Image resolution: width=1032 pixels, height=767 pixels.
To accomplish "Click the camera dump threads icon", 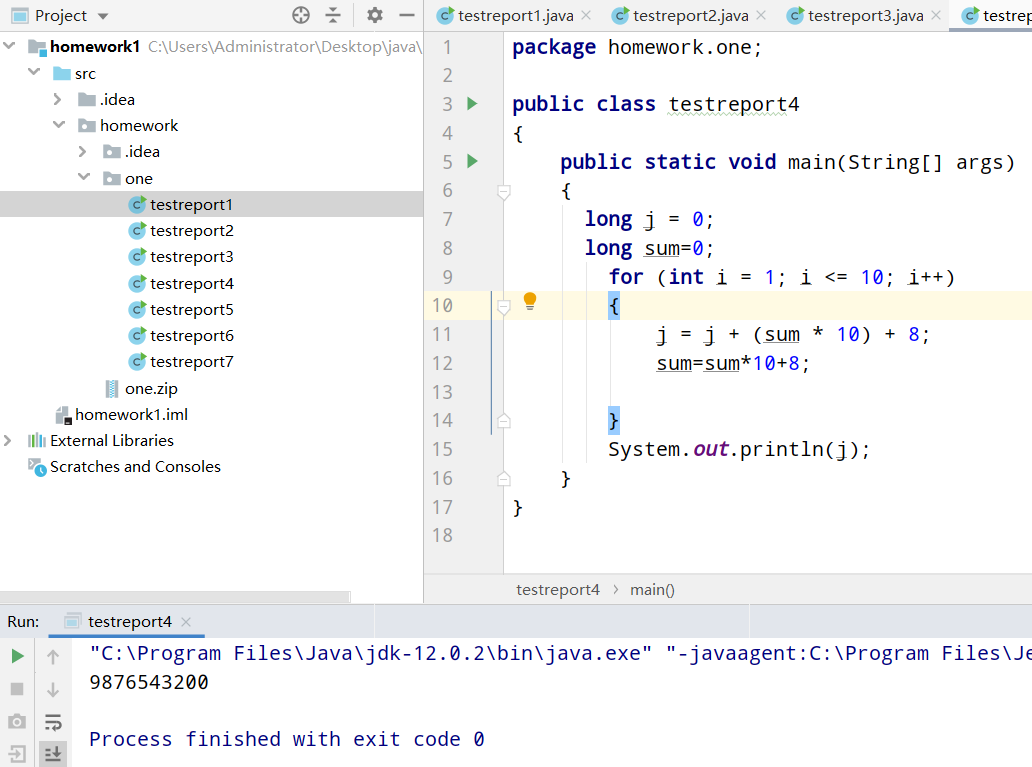I will 17,722.
